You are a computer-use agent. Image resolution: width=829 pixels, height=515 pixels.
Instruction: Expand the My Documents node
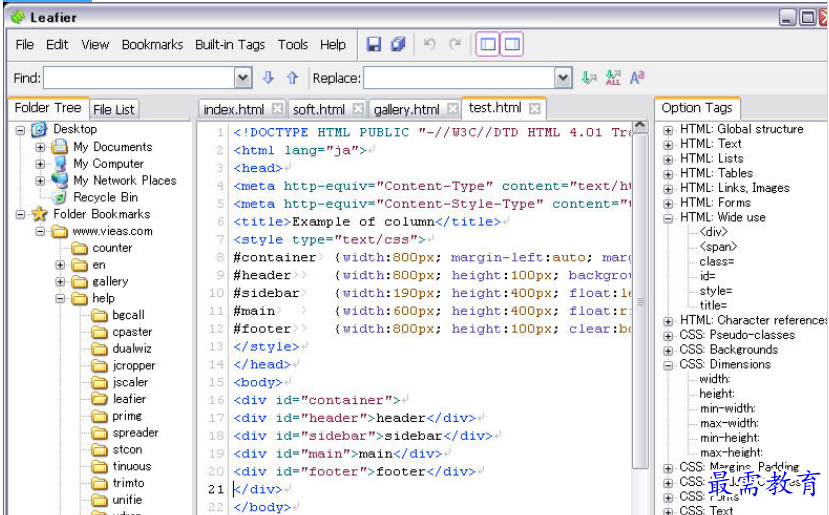tap(40, 147)
